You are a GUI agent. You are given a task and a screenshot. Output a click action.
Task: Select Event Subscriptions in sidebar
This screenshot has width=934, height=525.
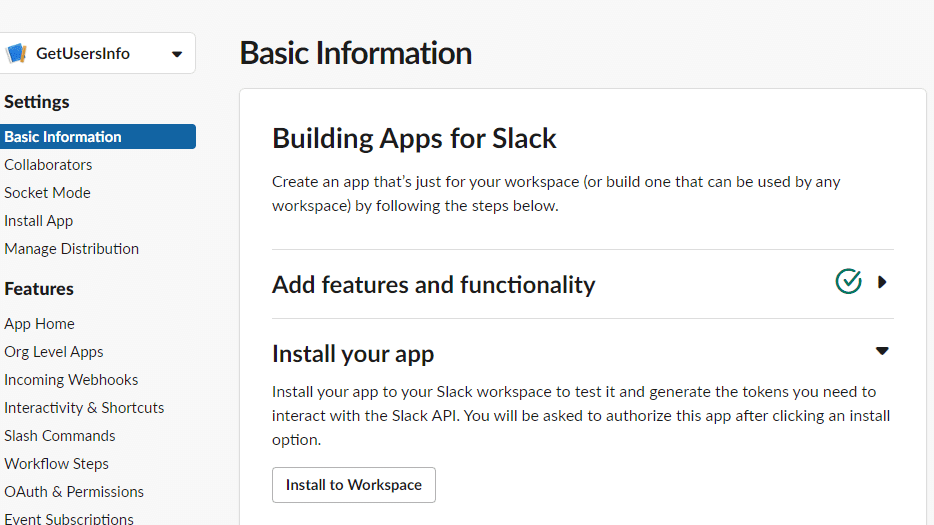pos(69,518)
